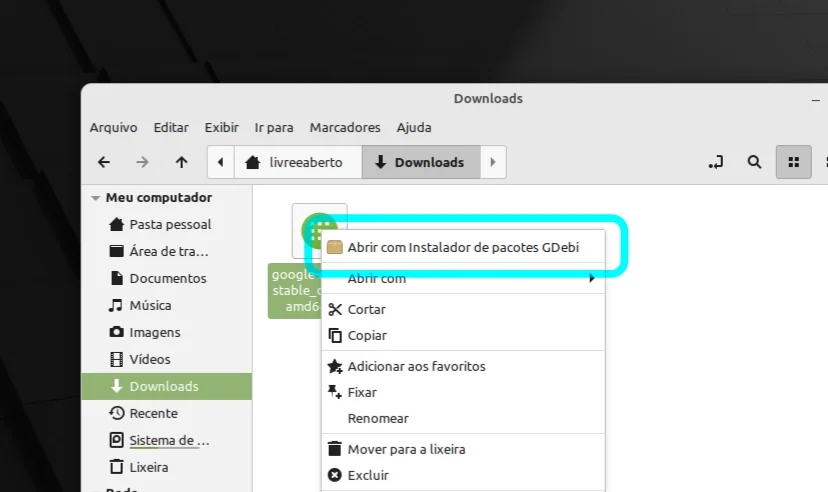This screenshot has height=492, width=828.
Task: Click the path bar left scroll arrow
Action: point(221,162)
